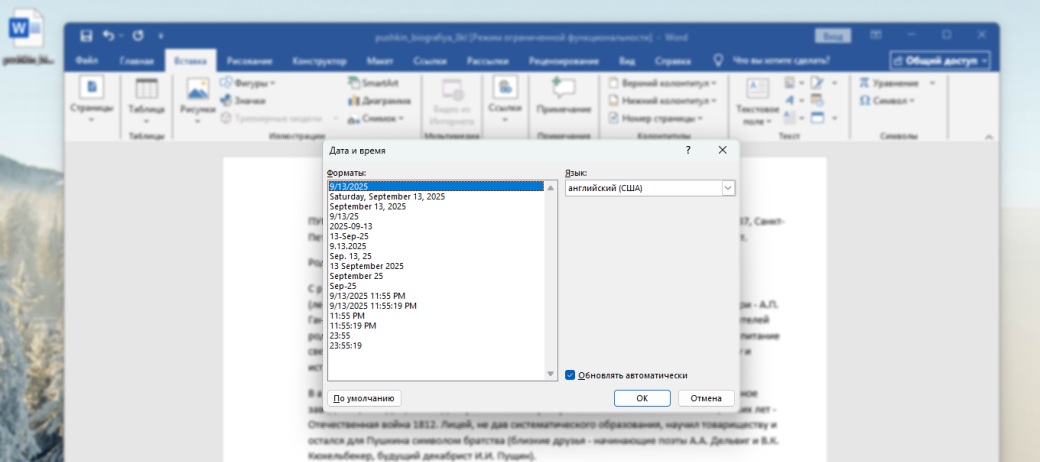Click the Текстовое поле text box icon
The width and height of the screenshot is (1040, 462).
(x=757, y=92)
